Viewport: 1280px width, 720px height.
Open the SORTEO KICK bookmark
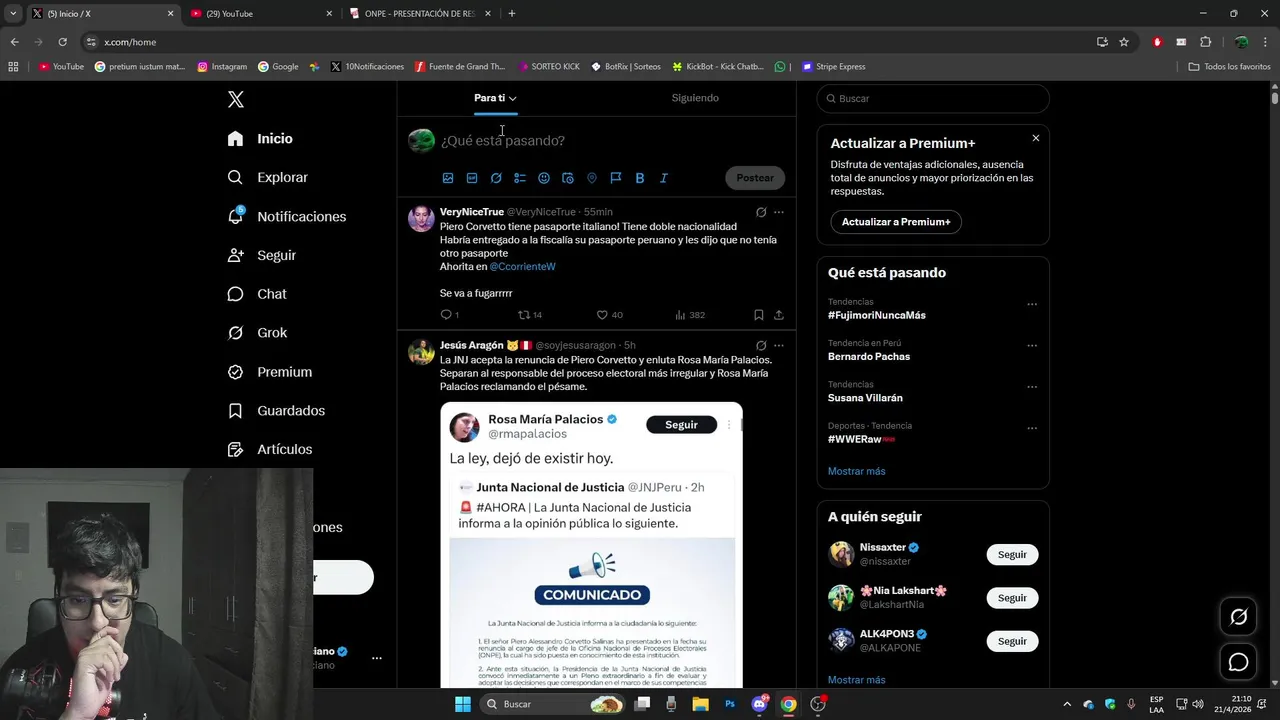pyautogui.click(x=549, y=67)
